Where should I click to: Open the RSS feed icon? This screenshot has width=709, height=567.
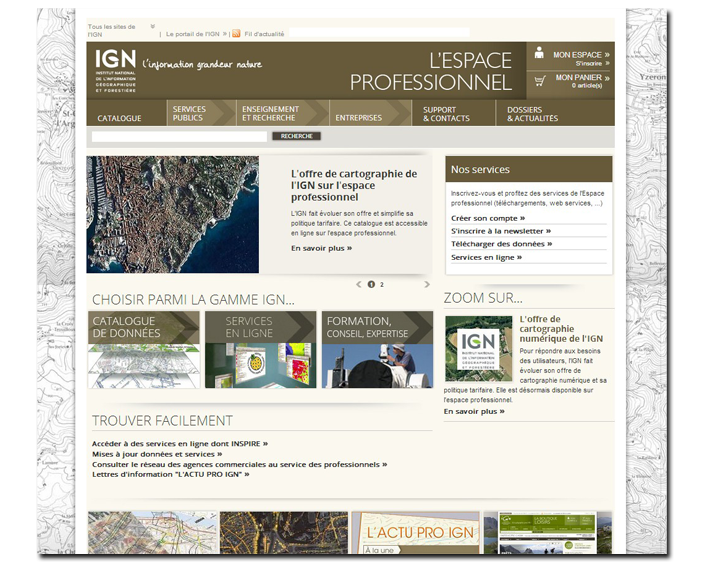[x=236, y=33]
